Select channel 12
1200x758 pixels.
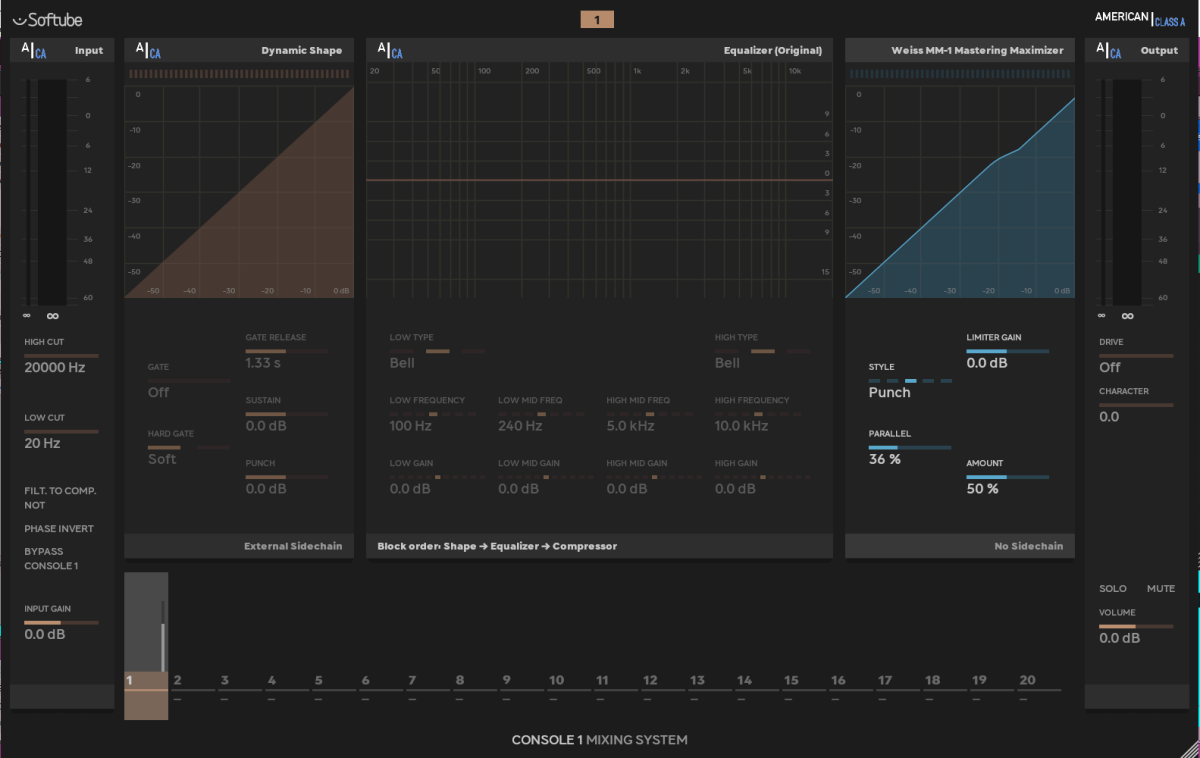click(x=663, y=681)
